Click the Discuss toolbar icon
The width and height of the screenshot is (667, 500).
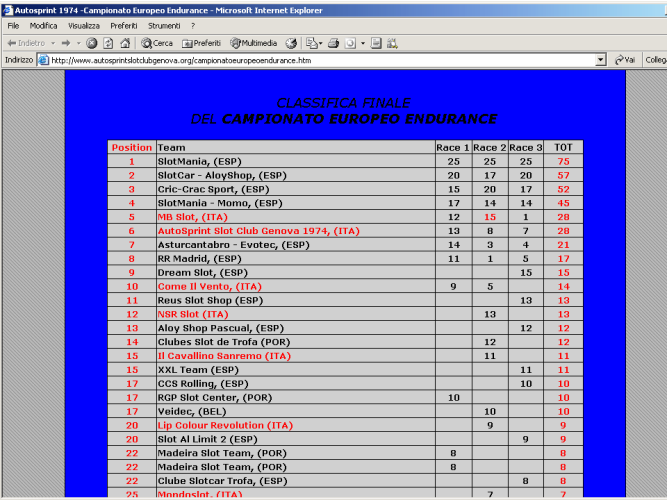pyautogui.click(x=376, y=43)
